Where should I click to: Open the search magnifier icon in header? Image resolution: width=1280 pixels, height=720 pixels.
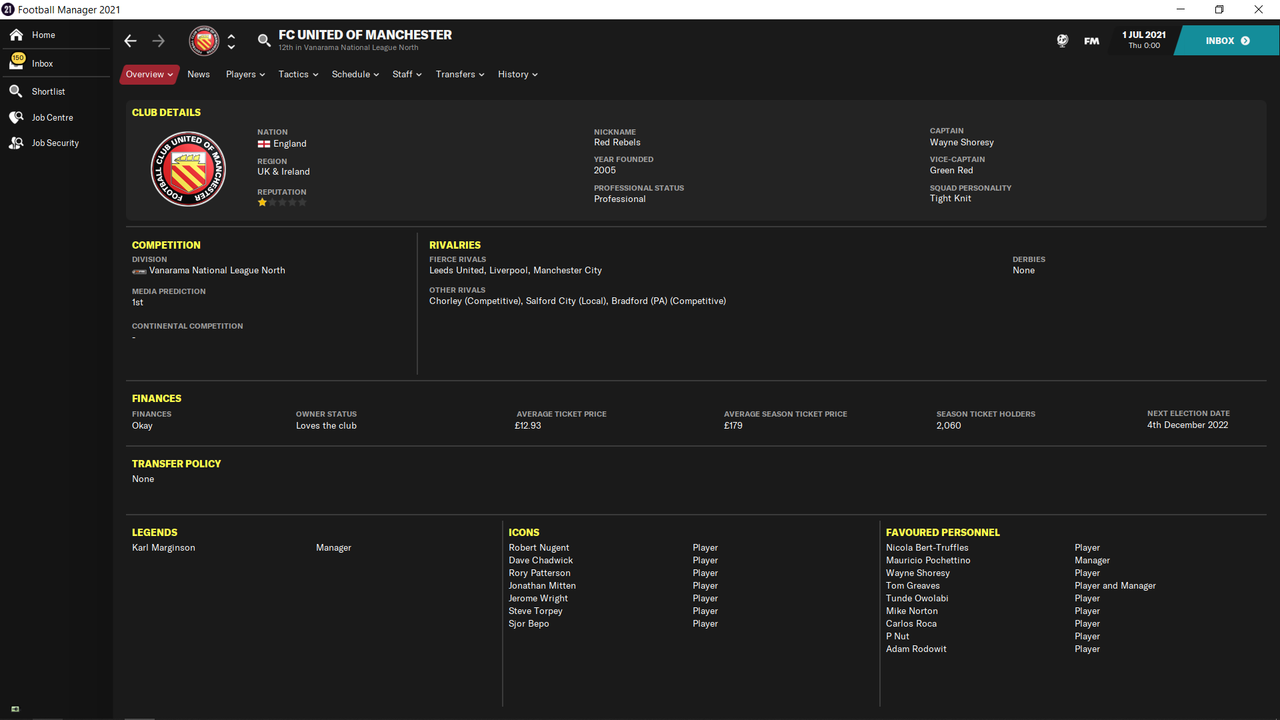click(264, 41)
